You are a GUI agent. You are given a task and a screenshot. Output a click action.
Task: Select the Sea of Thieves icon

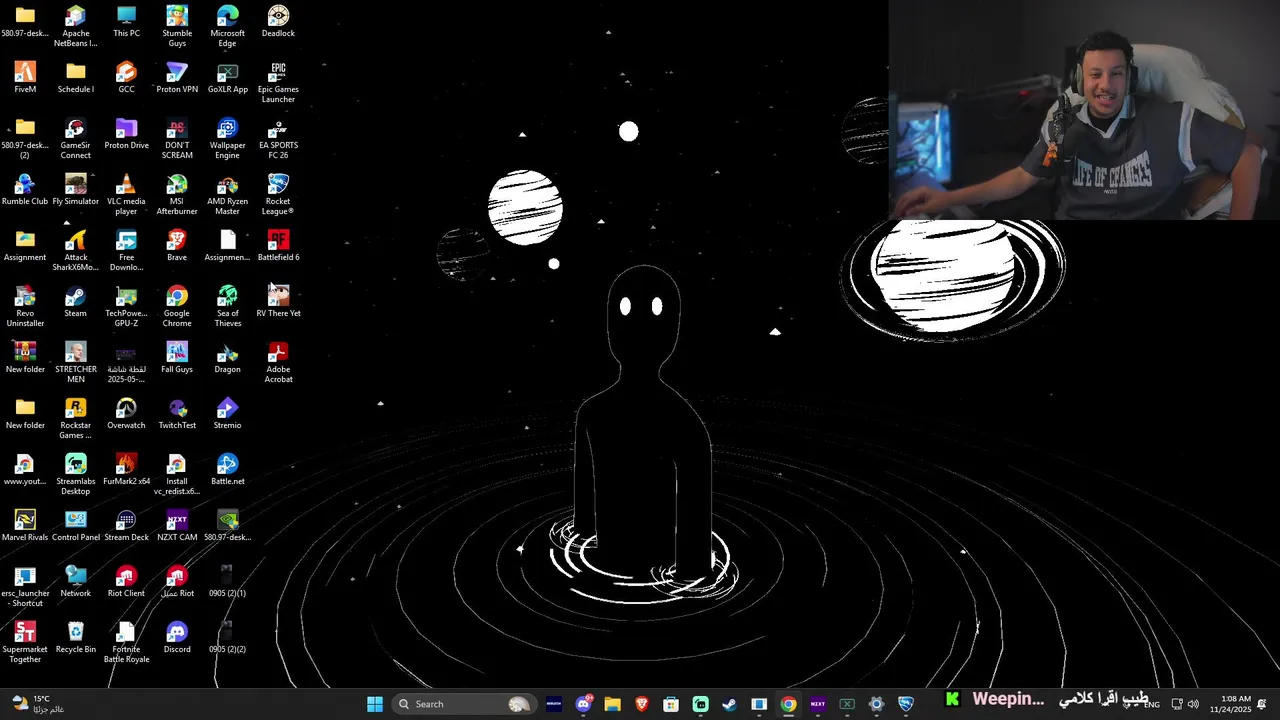point(227,306)
